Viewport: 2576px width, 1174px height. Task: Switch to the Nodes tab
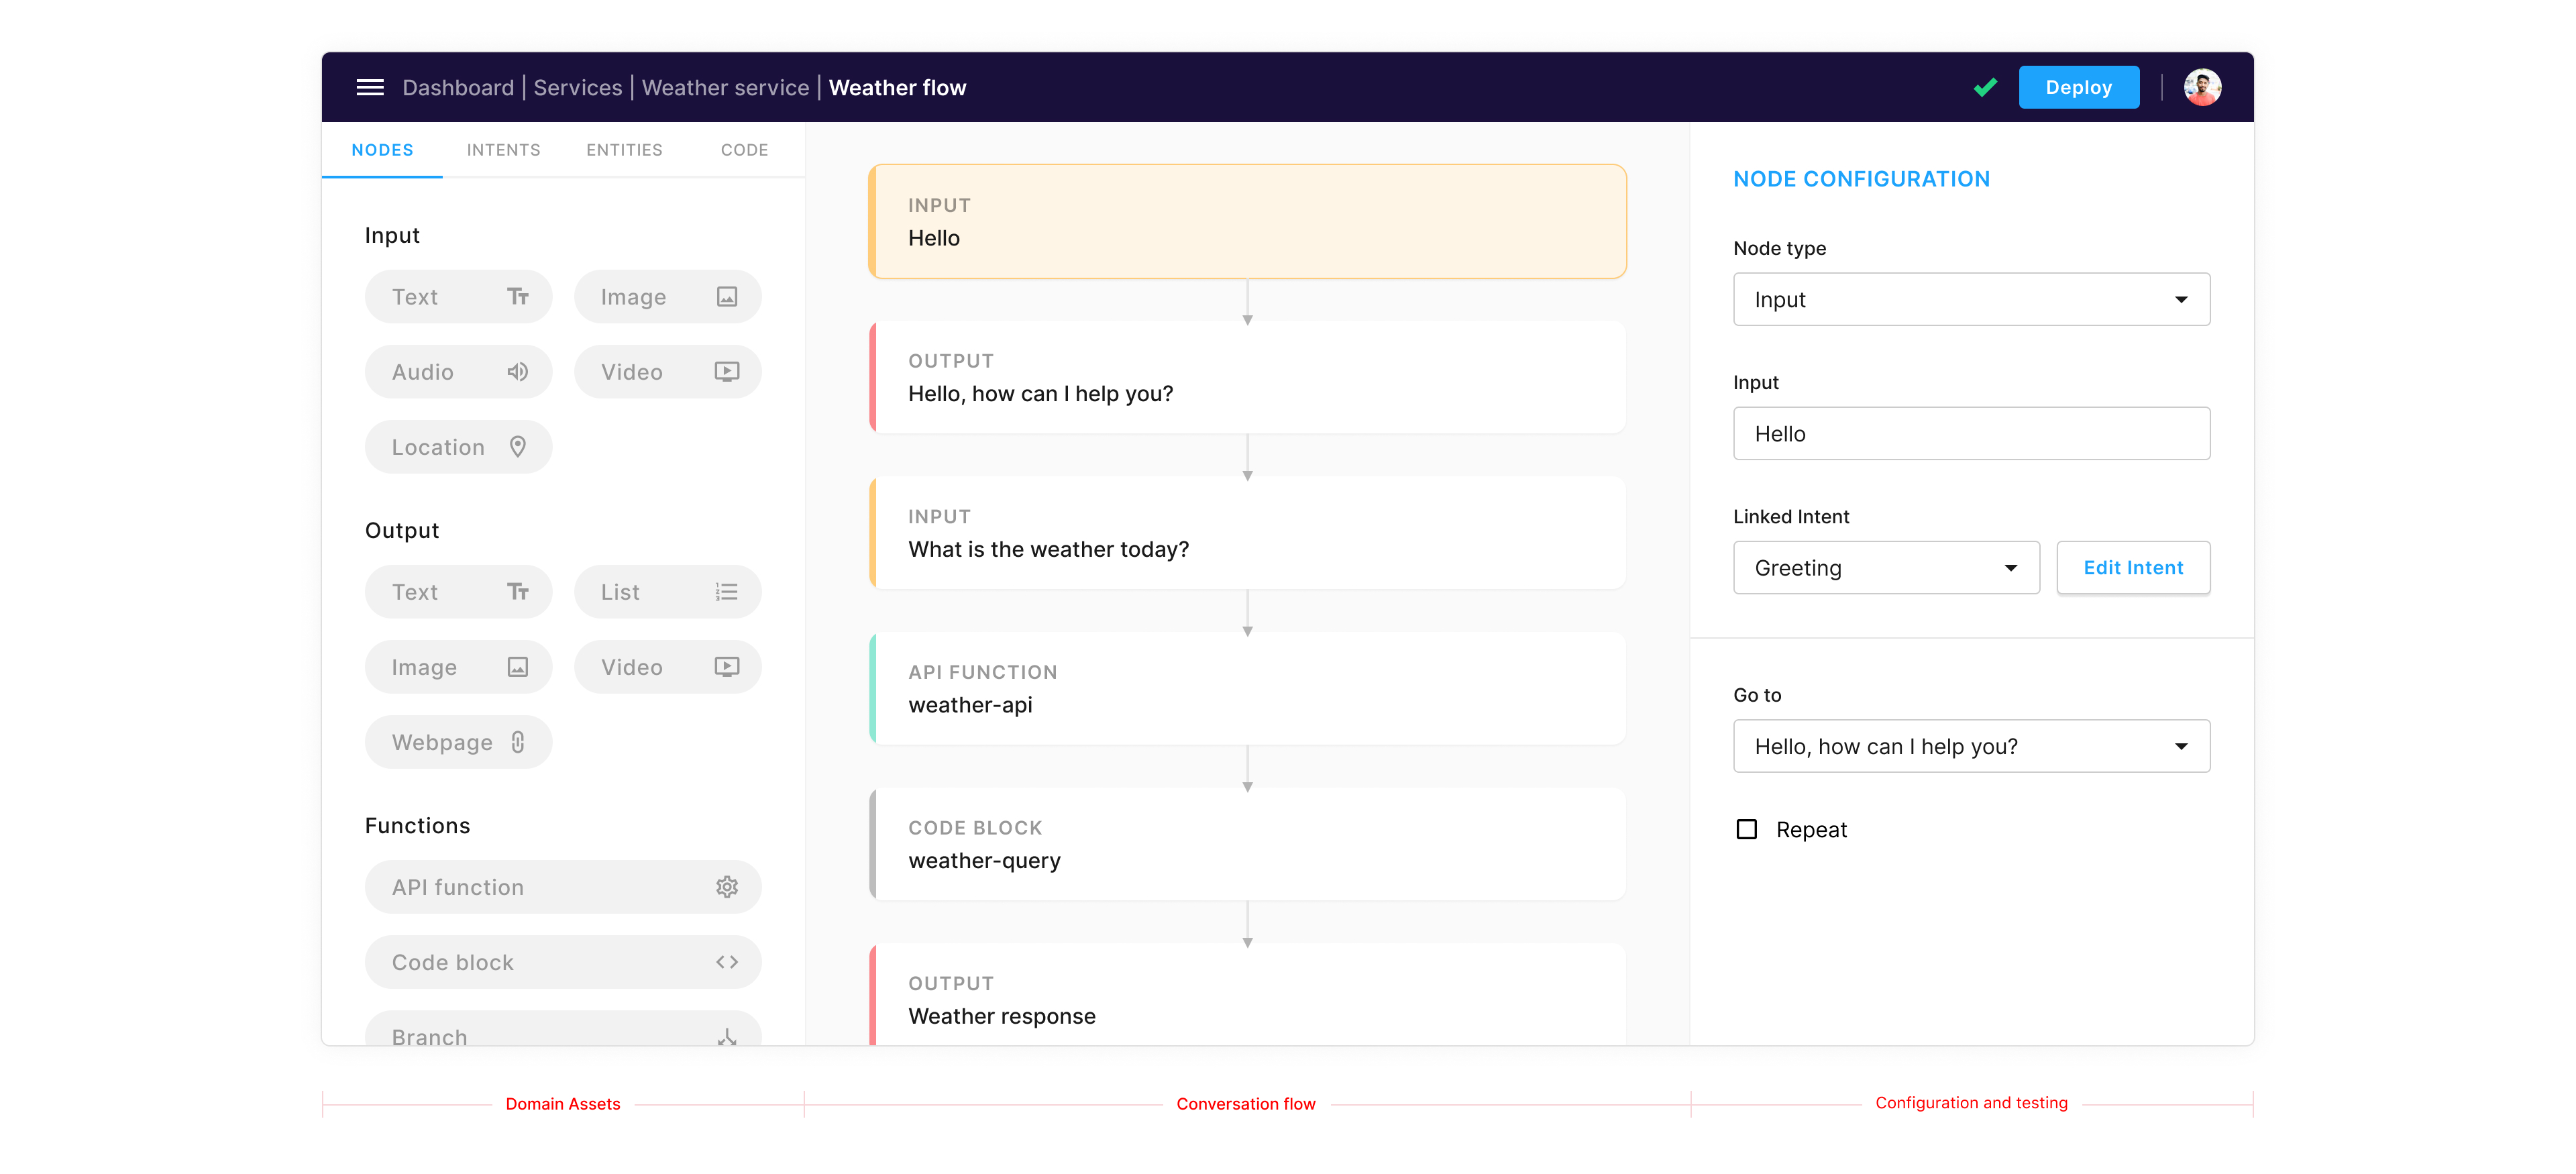pyautogui.click(x=382, y=150)
